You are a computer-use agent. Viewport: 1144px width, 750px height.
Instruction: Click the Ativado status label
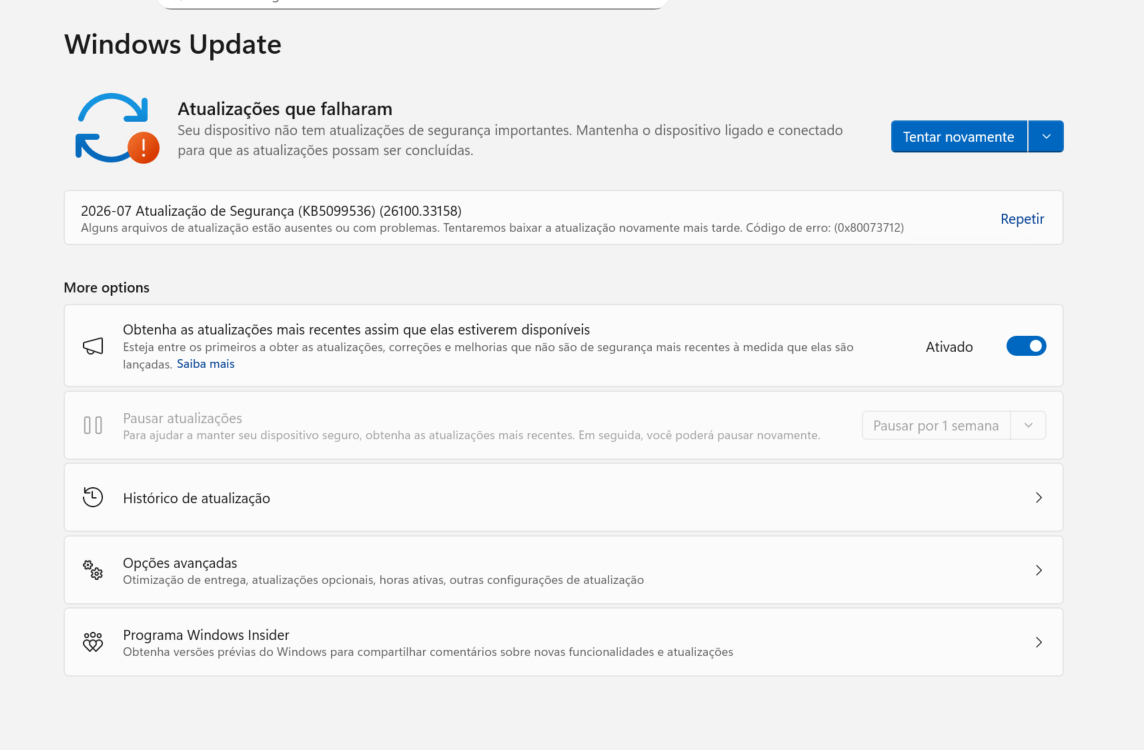point(949,347)
